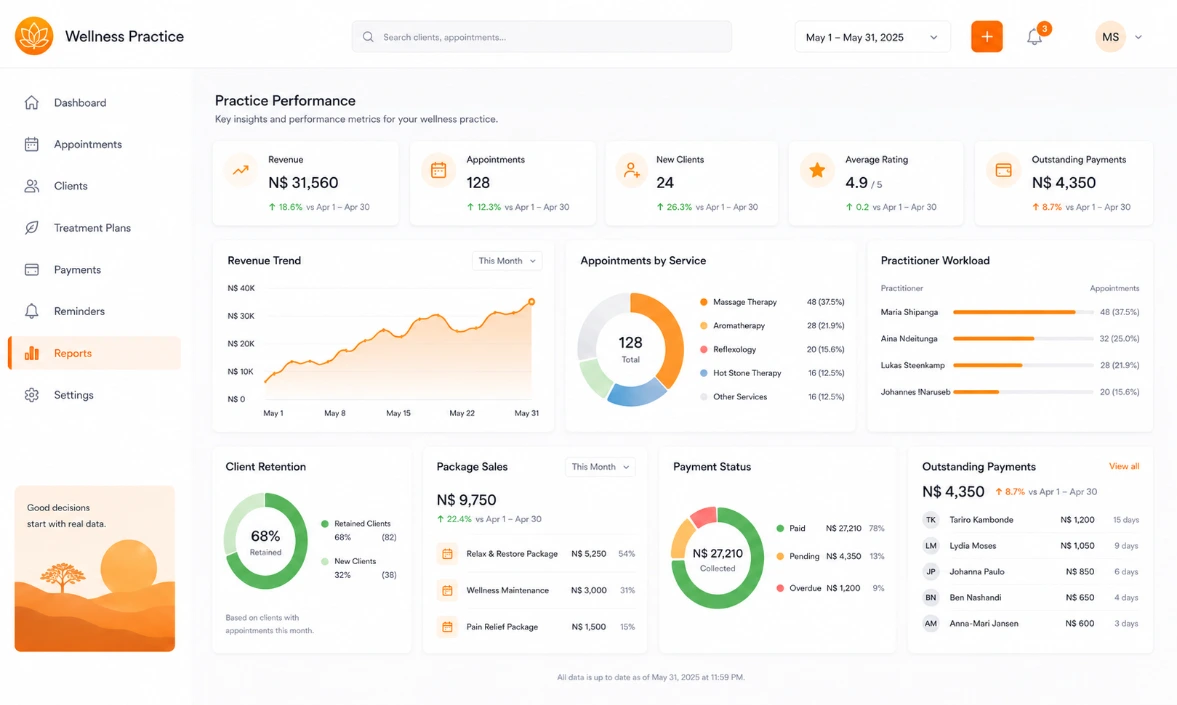Click Aina Ndeitunga practitioner row name
This screenshot has height=705, width=1177.
909,339
